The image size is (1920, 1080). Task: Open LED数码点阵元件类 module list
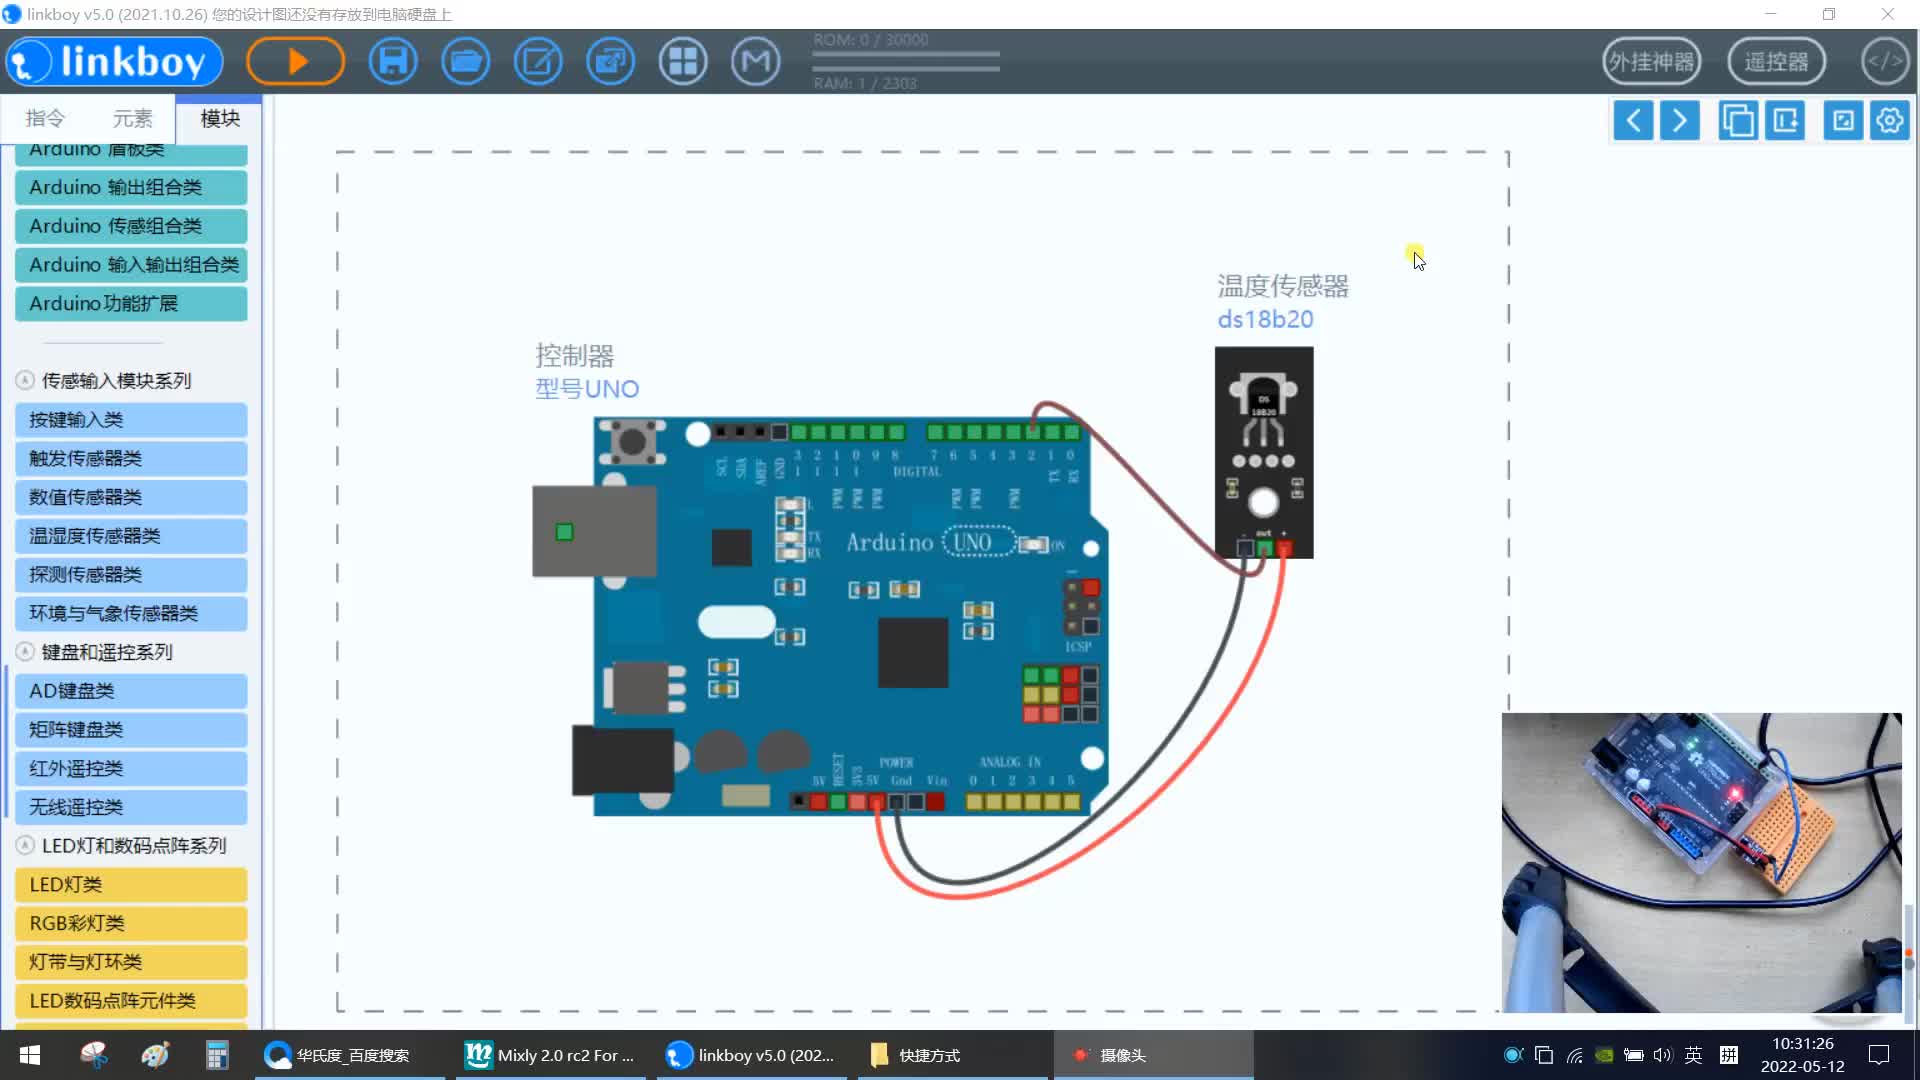pos(131,1001)
